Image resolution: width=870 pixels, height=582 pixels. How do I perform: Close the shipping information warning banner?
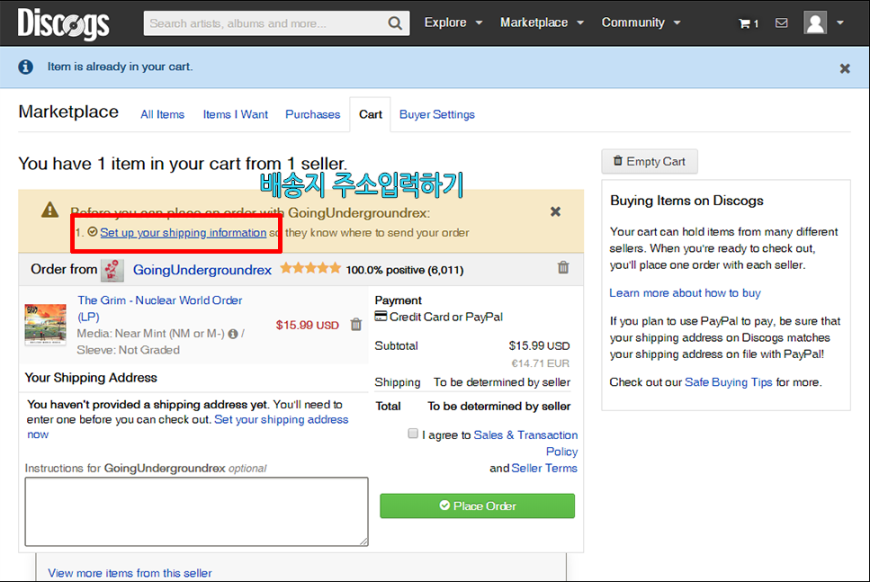[x=555, y=211]
